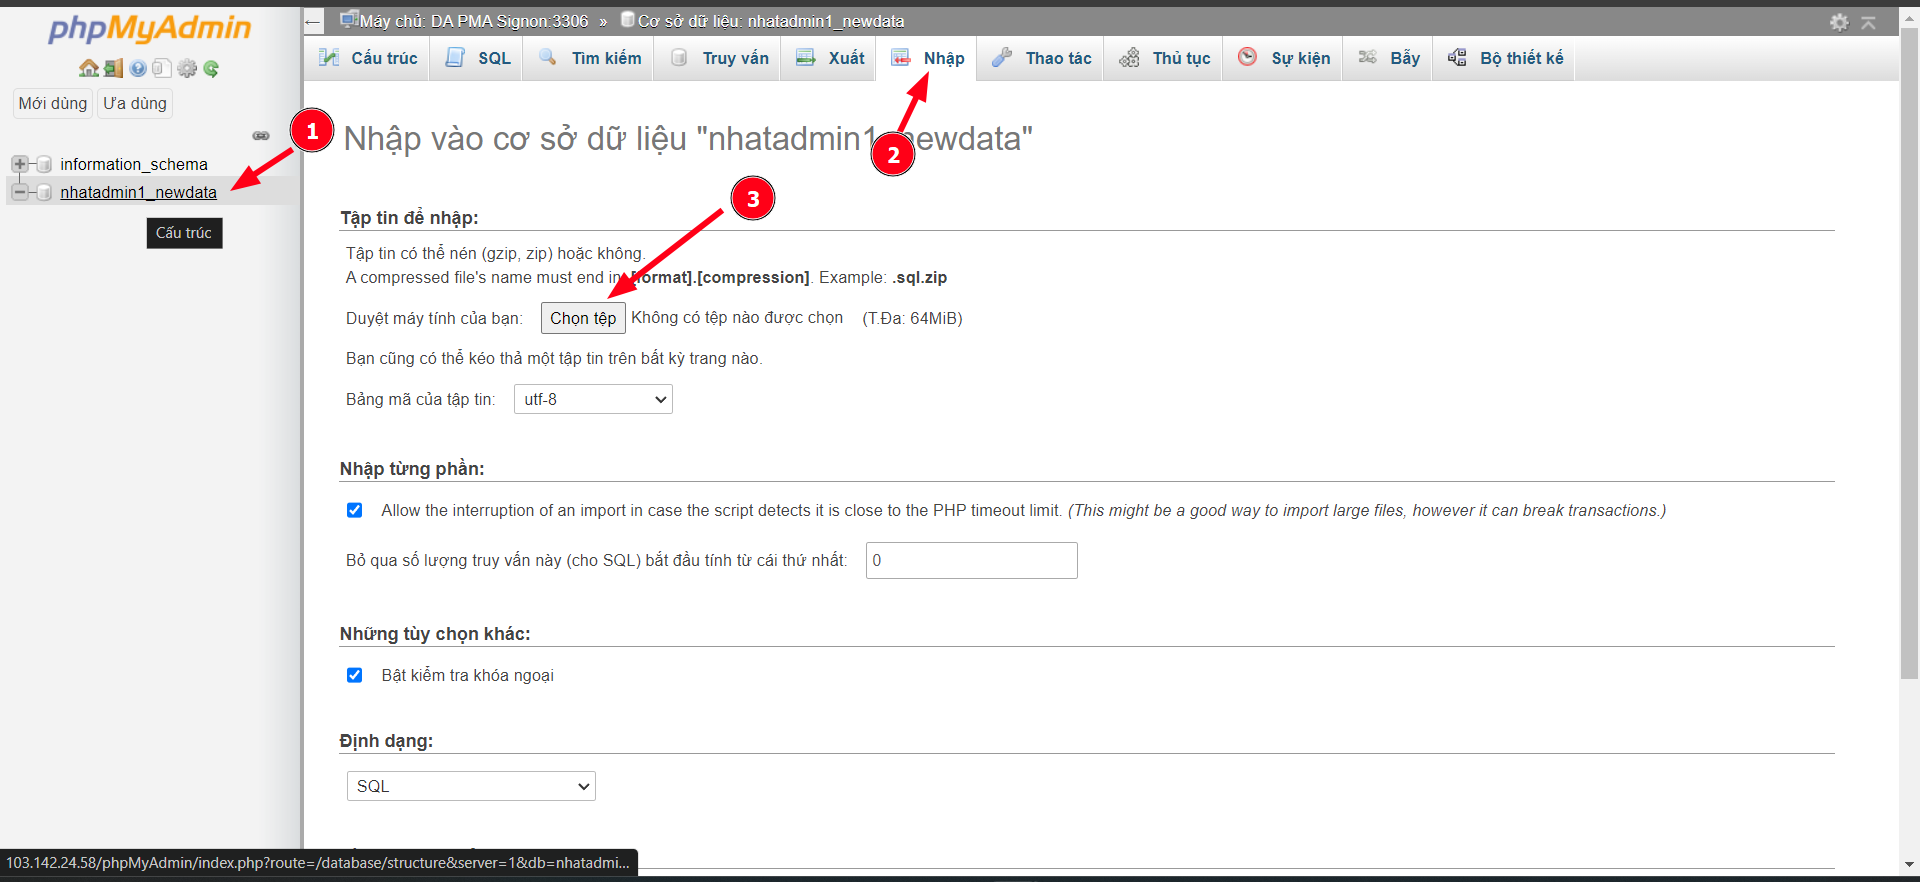Image resolution: width=1920 pixels, height=882 pixels.
Task: Open the MySQL documentation pages icon
Action: coord(162,68)
